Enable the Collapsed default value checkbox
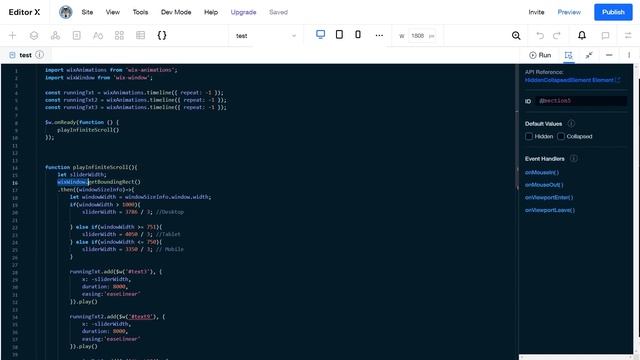640x360 pixels. click(x=561, y=136)
